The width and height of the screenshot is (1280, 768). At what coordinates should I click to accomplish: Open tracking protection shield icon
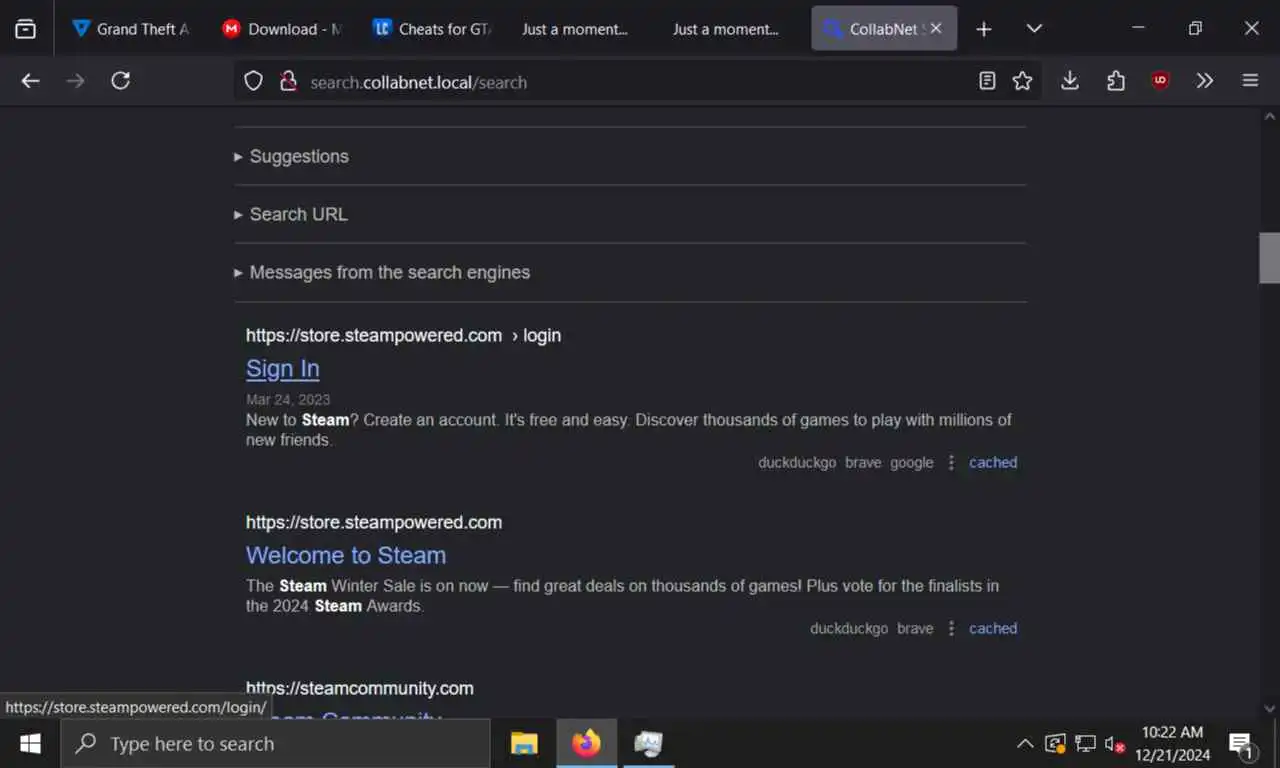pyautogui.click(x=254, y=82)
